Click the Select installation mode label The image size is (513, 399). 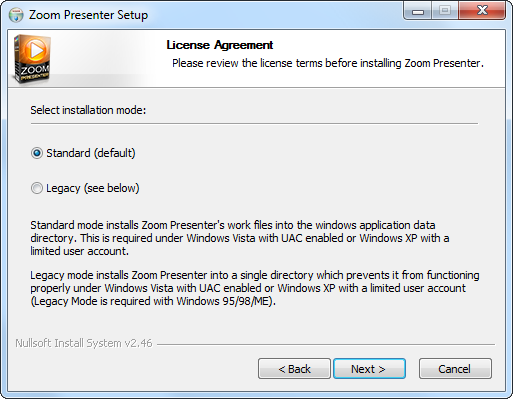point(88,110)
